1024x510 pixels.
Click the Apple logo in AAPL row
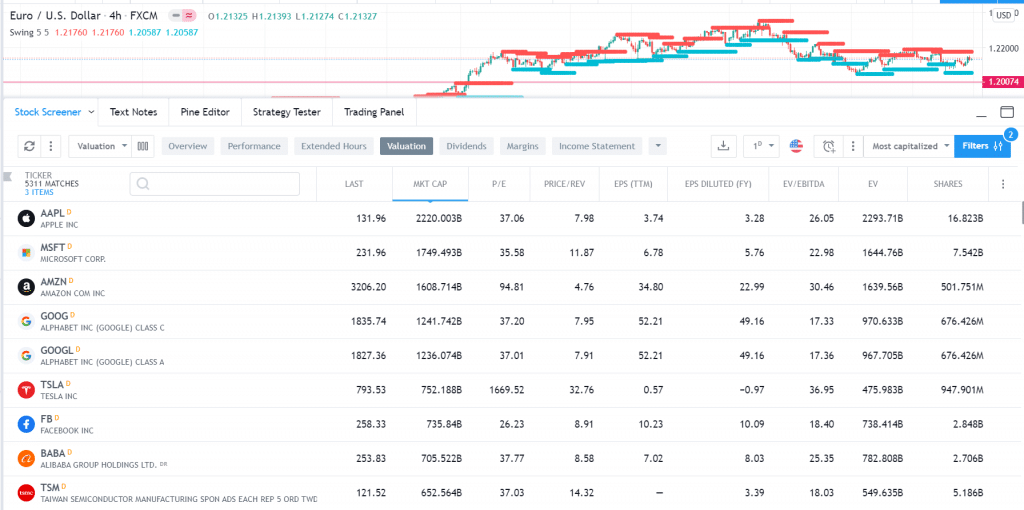tap(25, 219)
